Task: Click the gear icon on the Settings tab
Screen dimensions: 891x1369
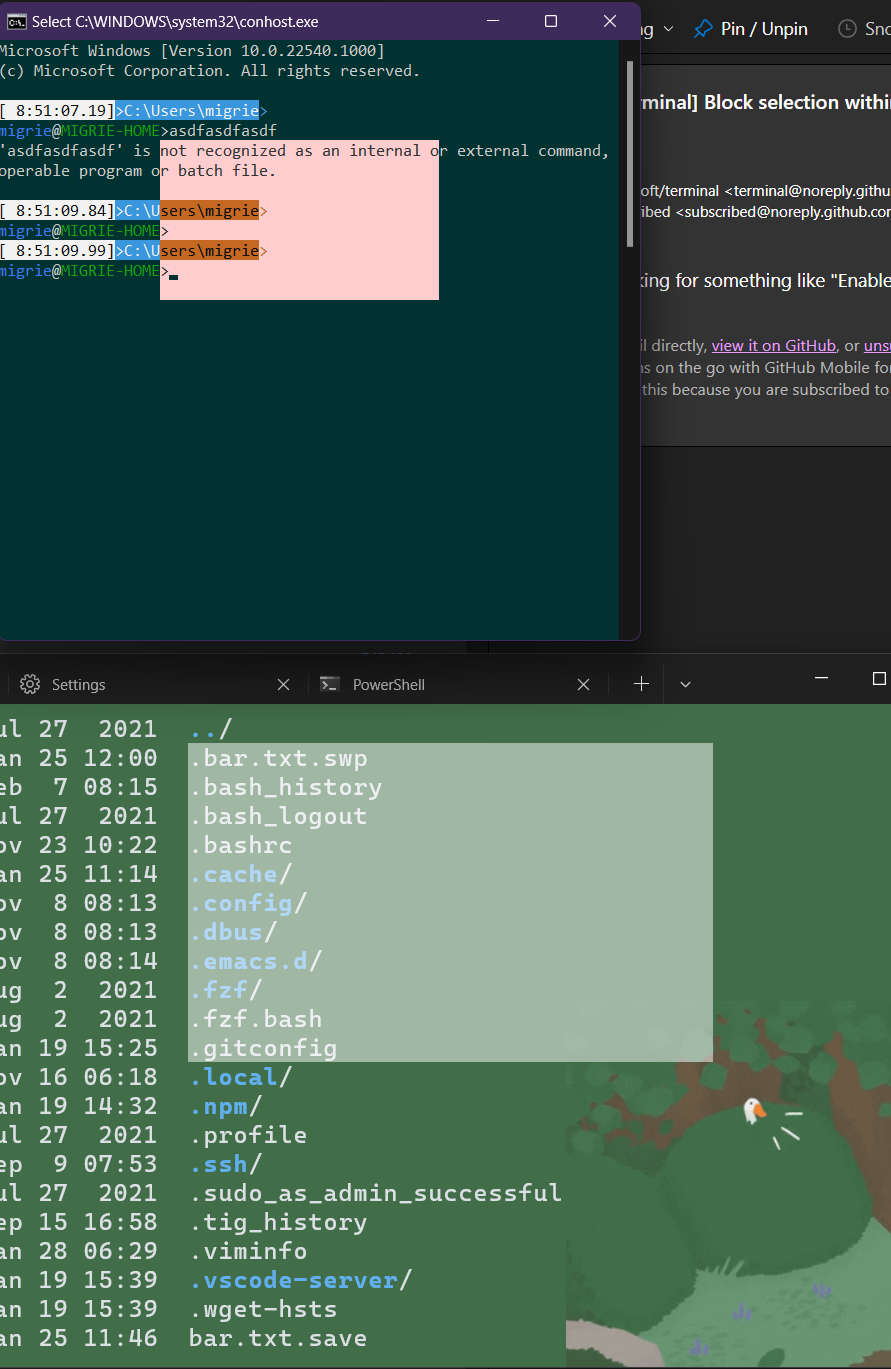Action: point(30,684)
